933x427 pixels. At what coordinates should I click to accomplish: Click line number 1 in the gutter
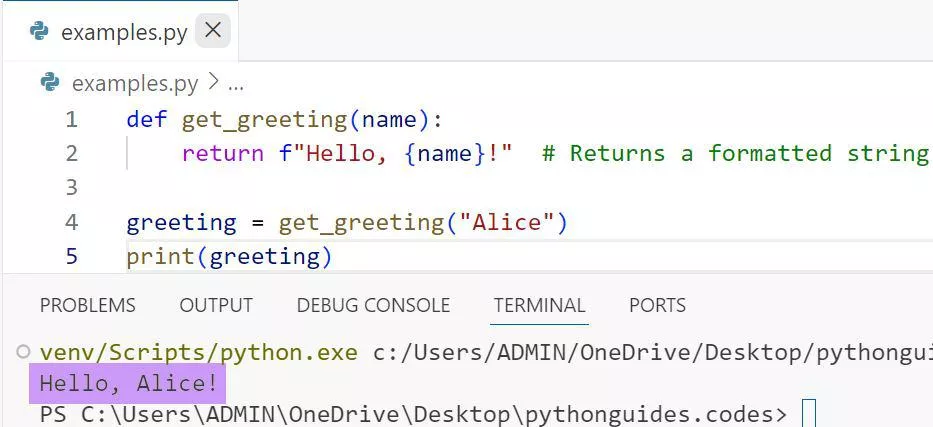(x=71, y=120)
